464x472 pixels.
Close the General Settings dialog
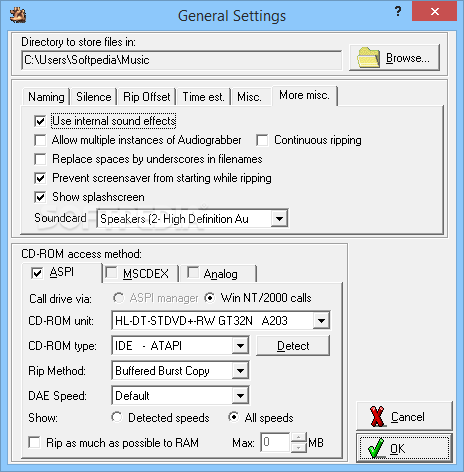(434, 12)
